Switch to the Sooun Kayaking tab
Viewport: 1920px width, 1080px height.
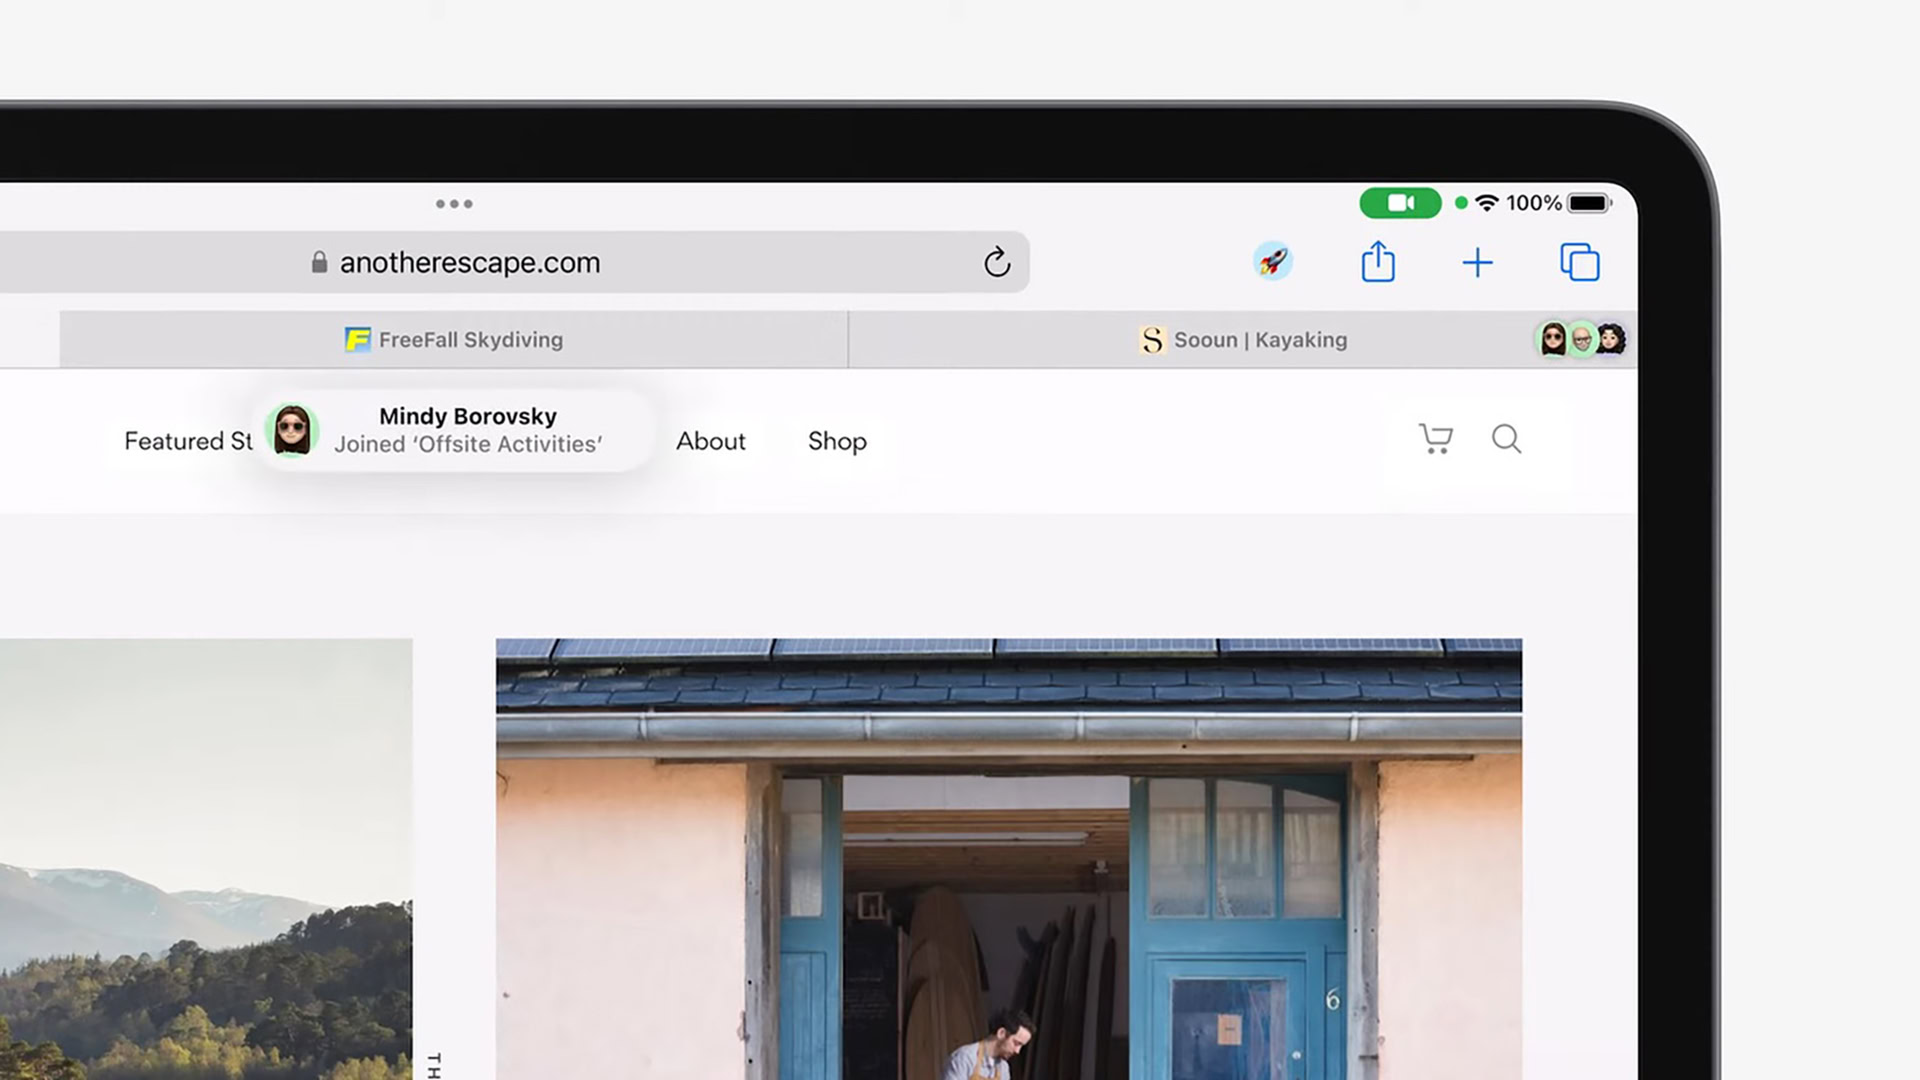[1243, 340]
